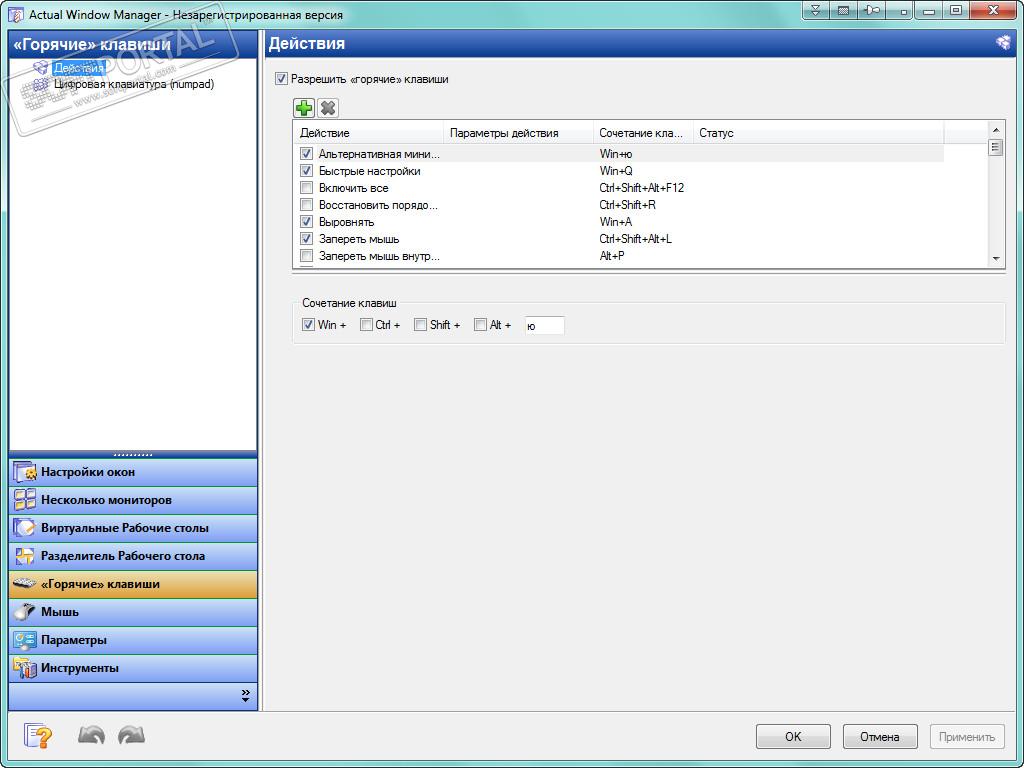Click hotkey list scrollbar down arrow
Screen dimensions: 1024x768
pos(996,259)
